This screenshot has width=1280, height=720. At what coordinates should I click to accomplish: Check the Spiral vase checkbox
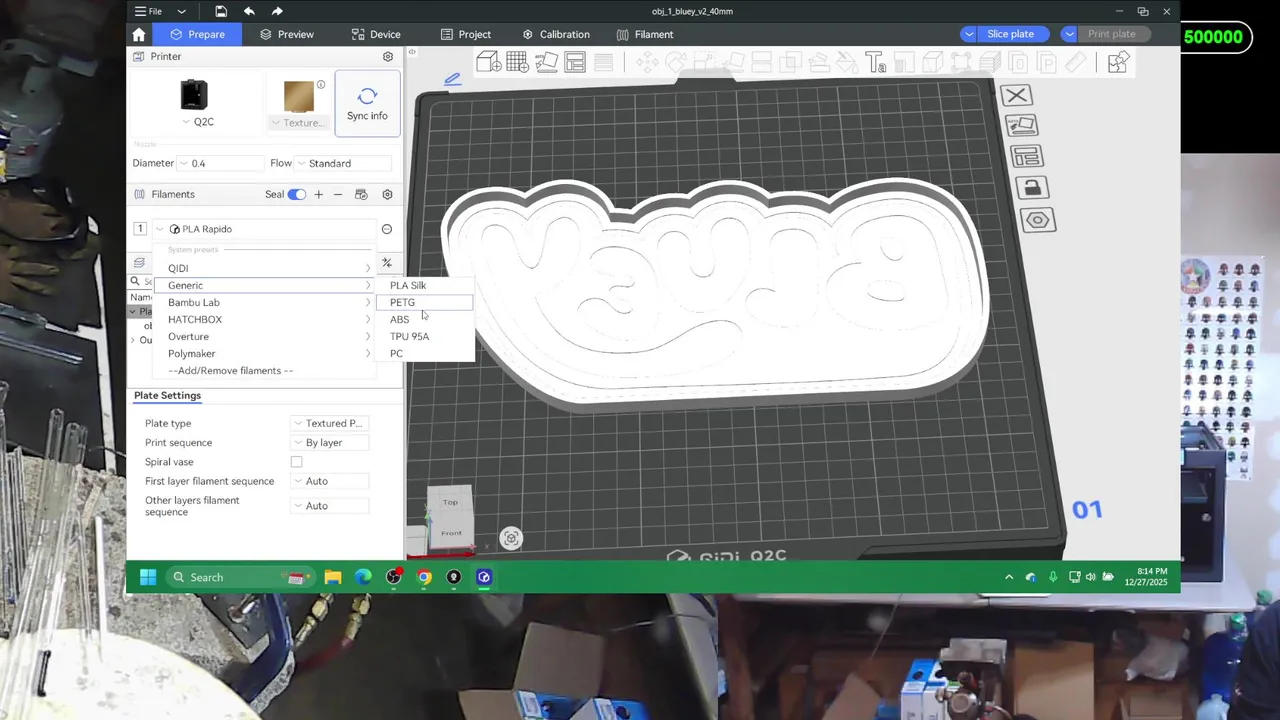click(296, 462)
